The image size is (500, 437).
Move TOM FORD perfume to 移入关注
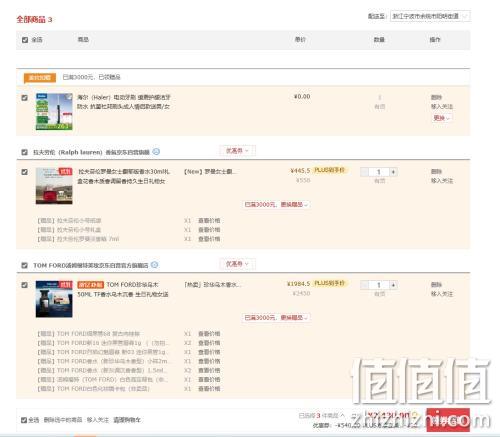click(x=442, y=294)
